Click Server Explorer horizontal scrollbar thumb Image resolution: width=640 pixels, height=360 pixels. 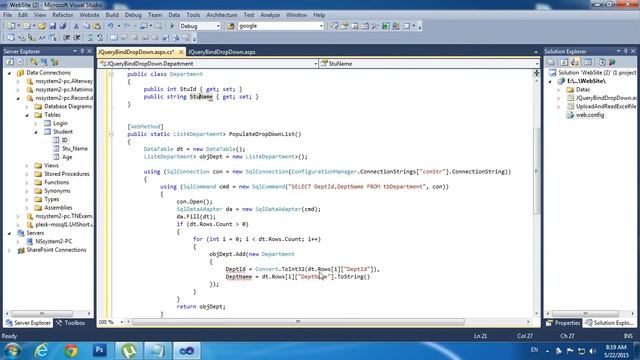[42, 313]
